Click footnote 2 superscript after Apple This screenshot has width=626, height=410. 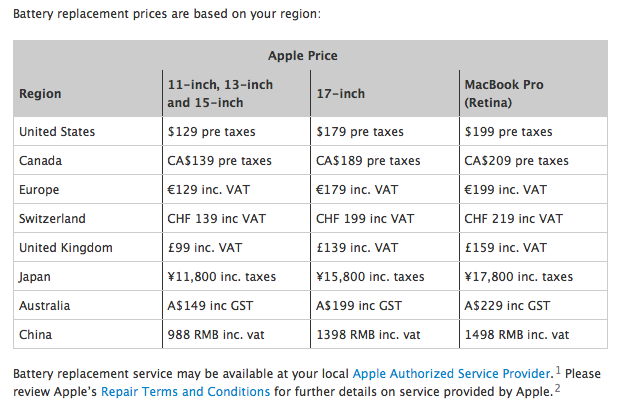pyautogui.click(x=558, y=389)
